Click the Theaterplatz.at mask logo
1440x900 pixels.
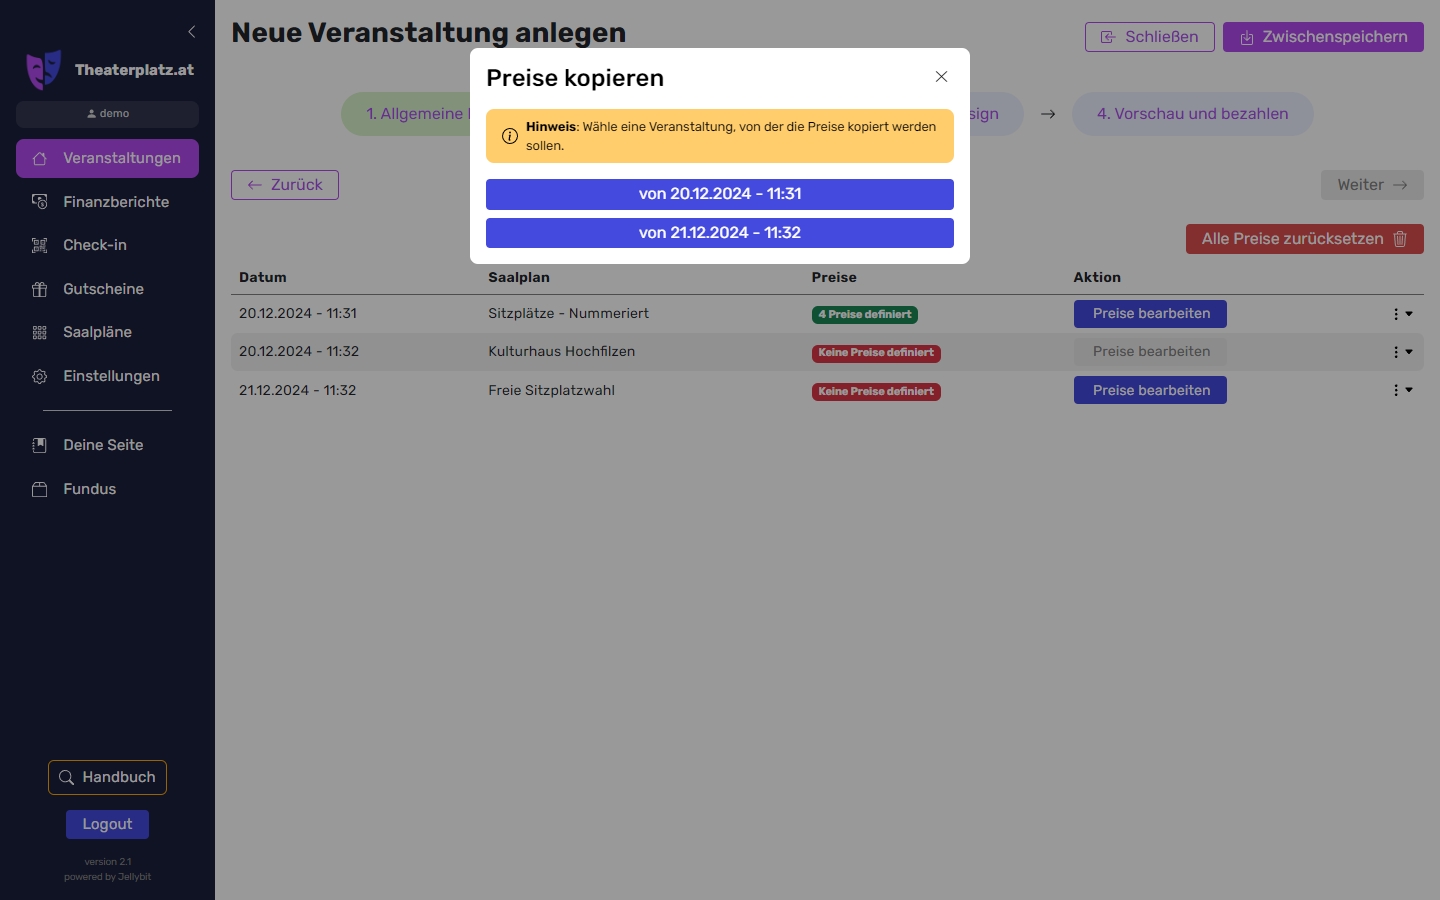[x=43, y=70]
